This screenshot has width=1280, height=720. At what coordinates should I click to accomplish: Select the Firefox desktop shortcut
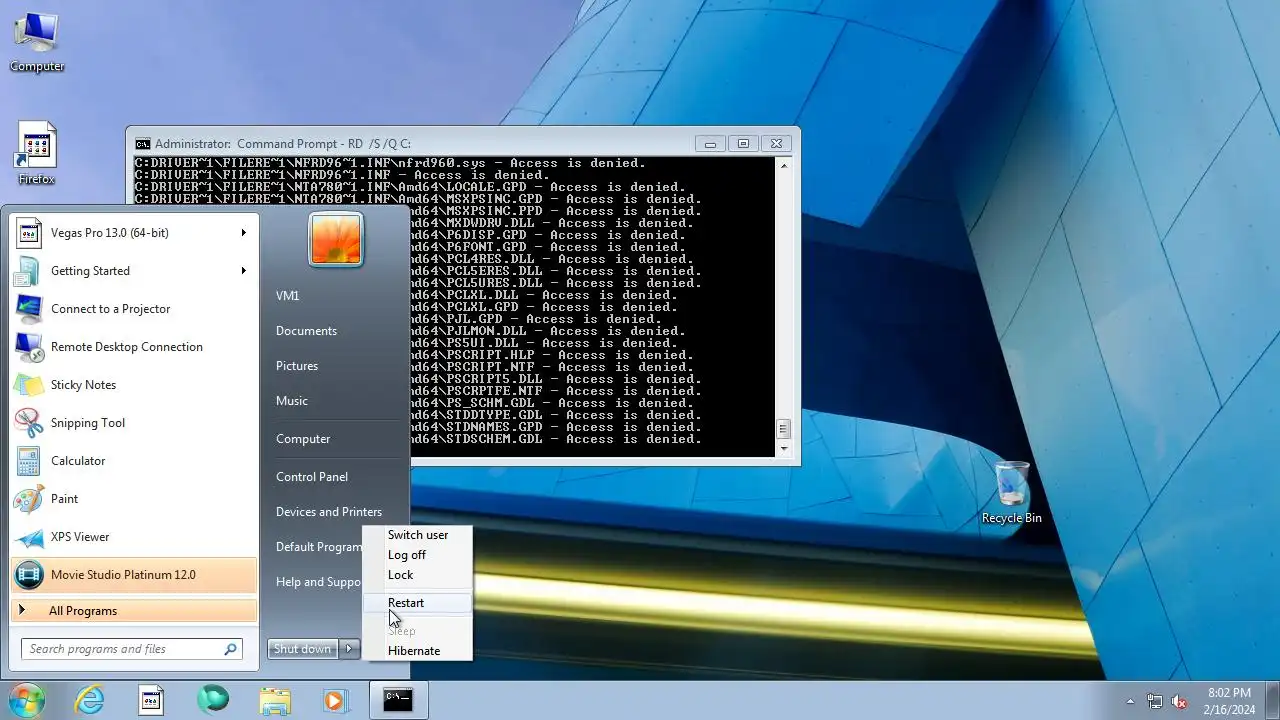(37, 155)
